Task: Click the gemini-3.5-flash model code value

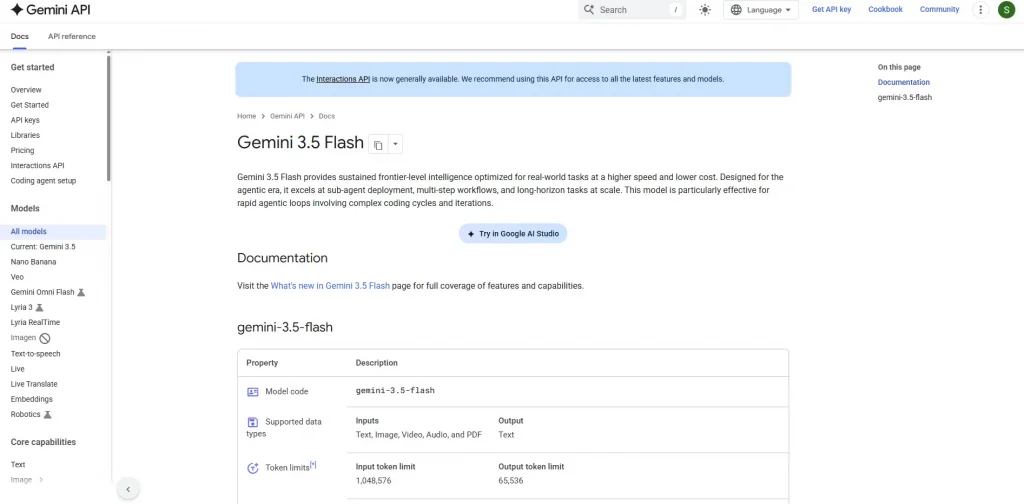Action: coord(395,390)
